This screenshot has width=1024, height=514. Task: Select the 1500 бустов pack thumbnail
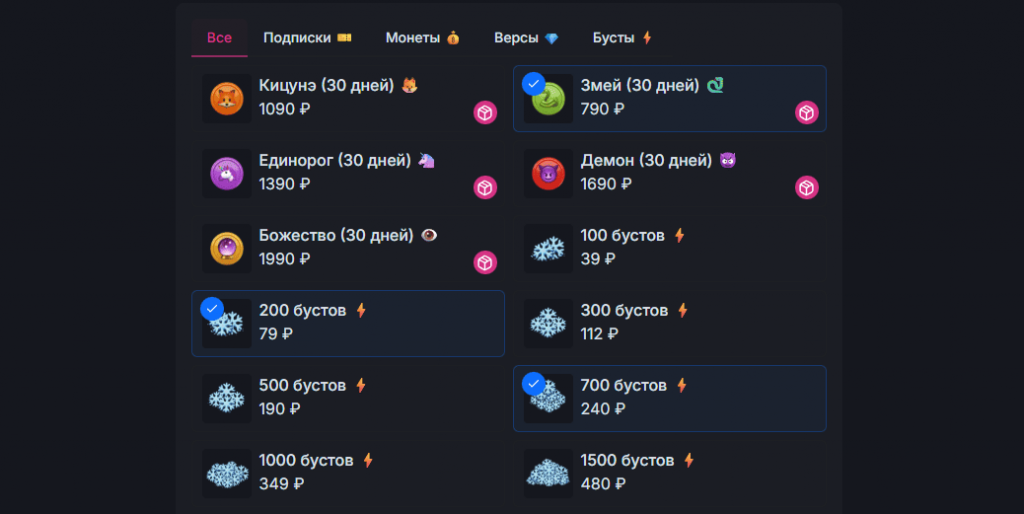click(x=549, y=473)
